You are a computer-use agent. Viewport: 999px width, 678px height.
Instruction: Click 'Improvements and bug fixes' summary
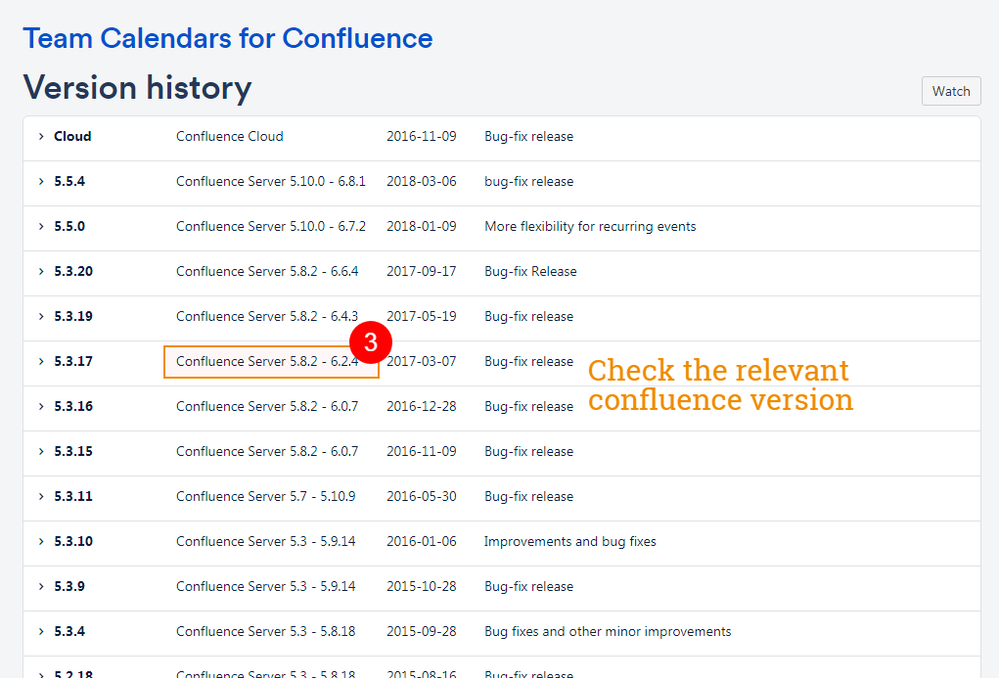point(570,542)
